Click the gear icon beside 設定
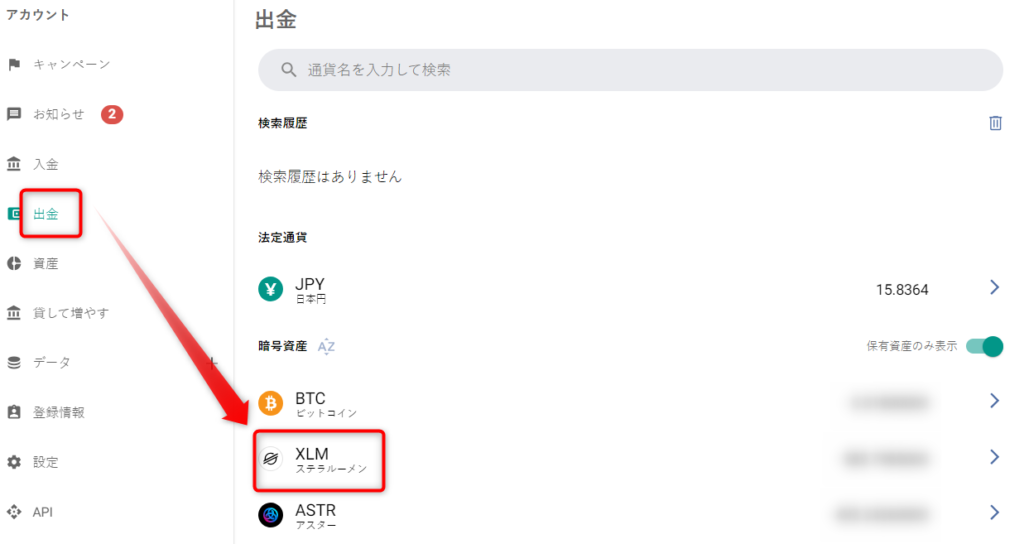This screenshot has height=544, width=1024. (14, 462)
